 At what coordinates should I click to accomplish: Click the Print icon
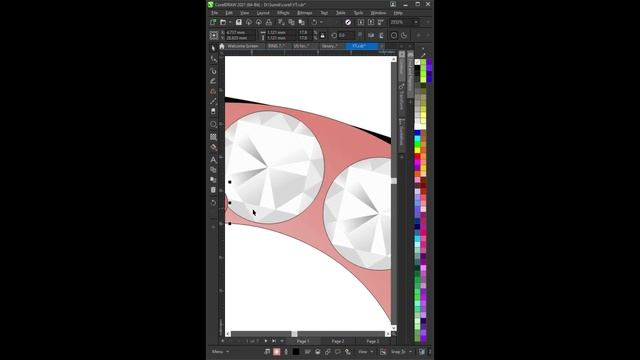(269, 22)
